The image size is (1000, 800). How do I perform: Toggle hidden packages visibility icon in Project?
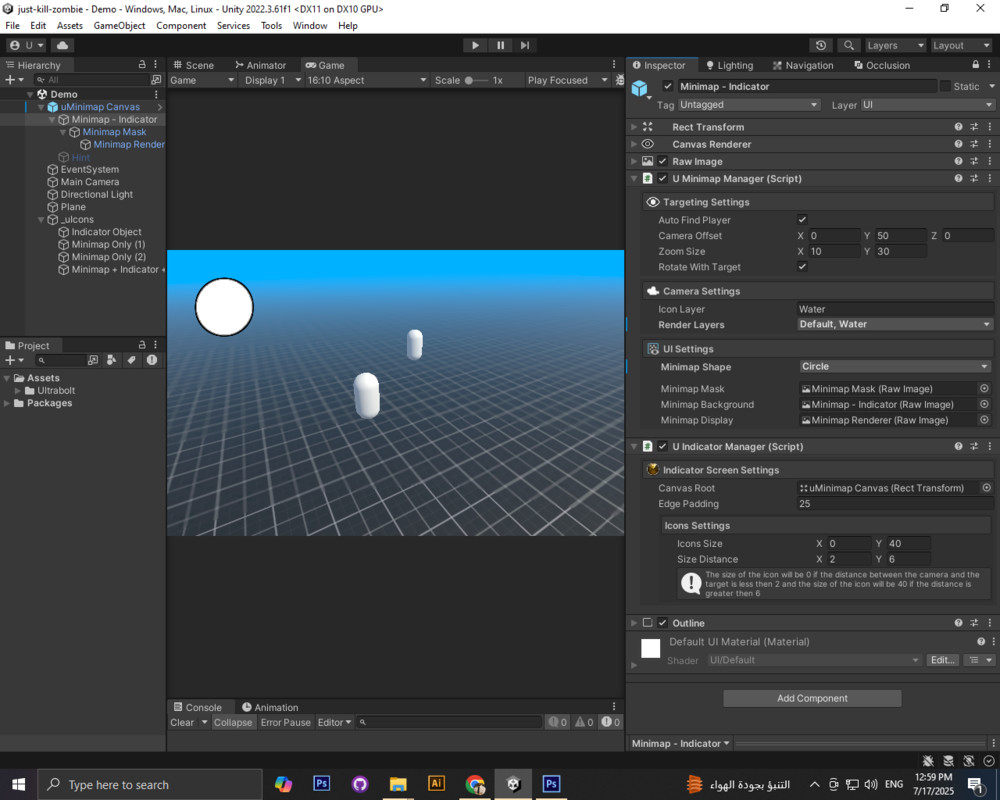tap(152, 360)
